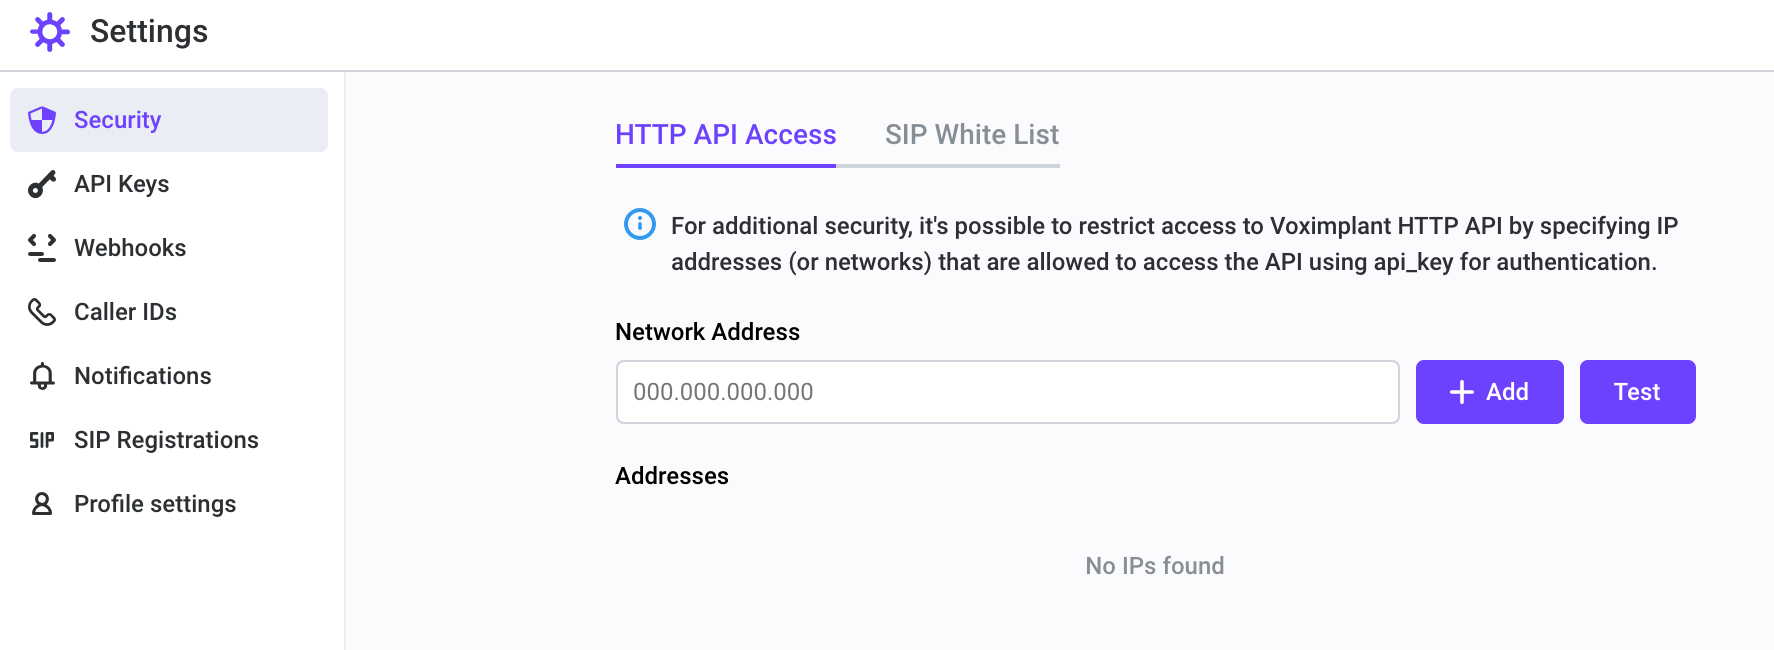Click the Notifications bell icon
Viewport: 1774px width, 650px height.
(x=42, y=376)
